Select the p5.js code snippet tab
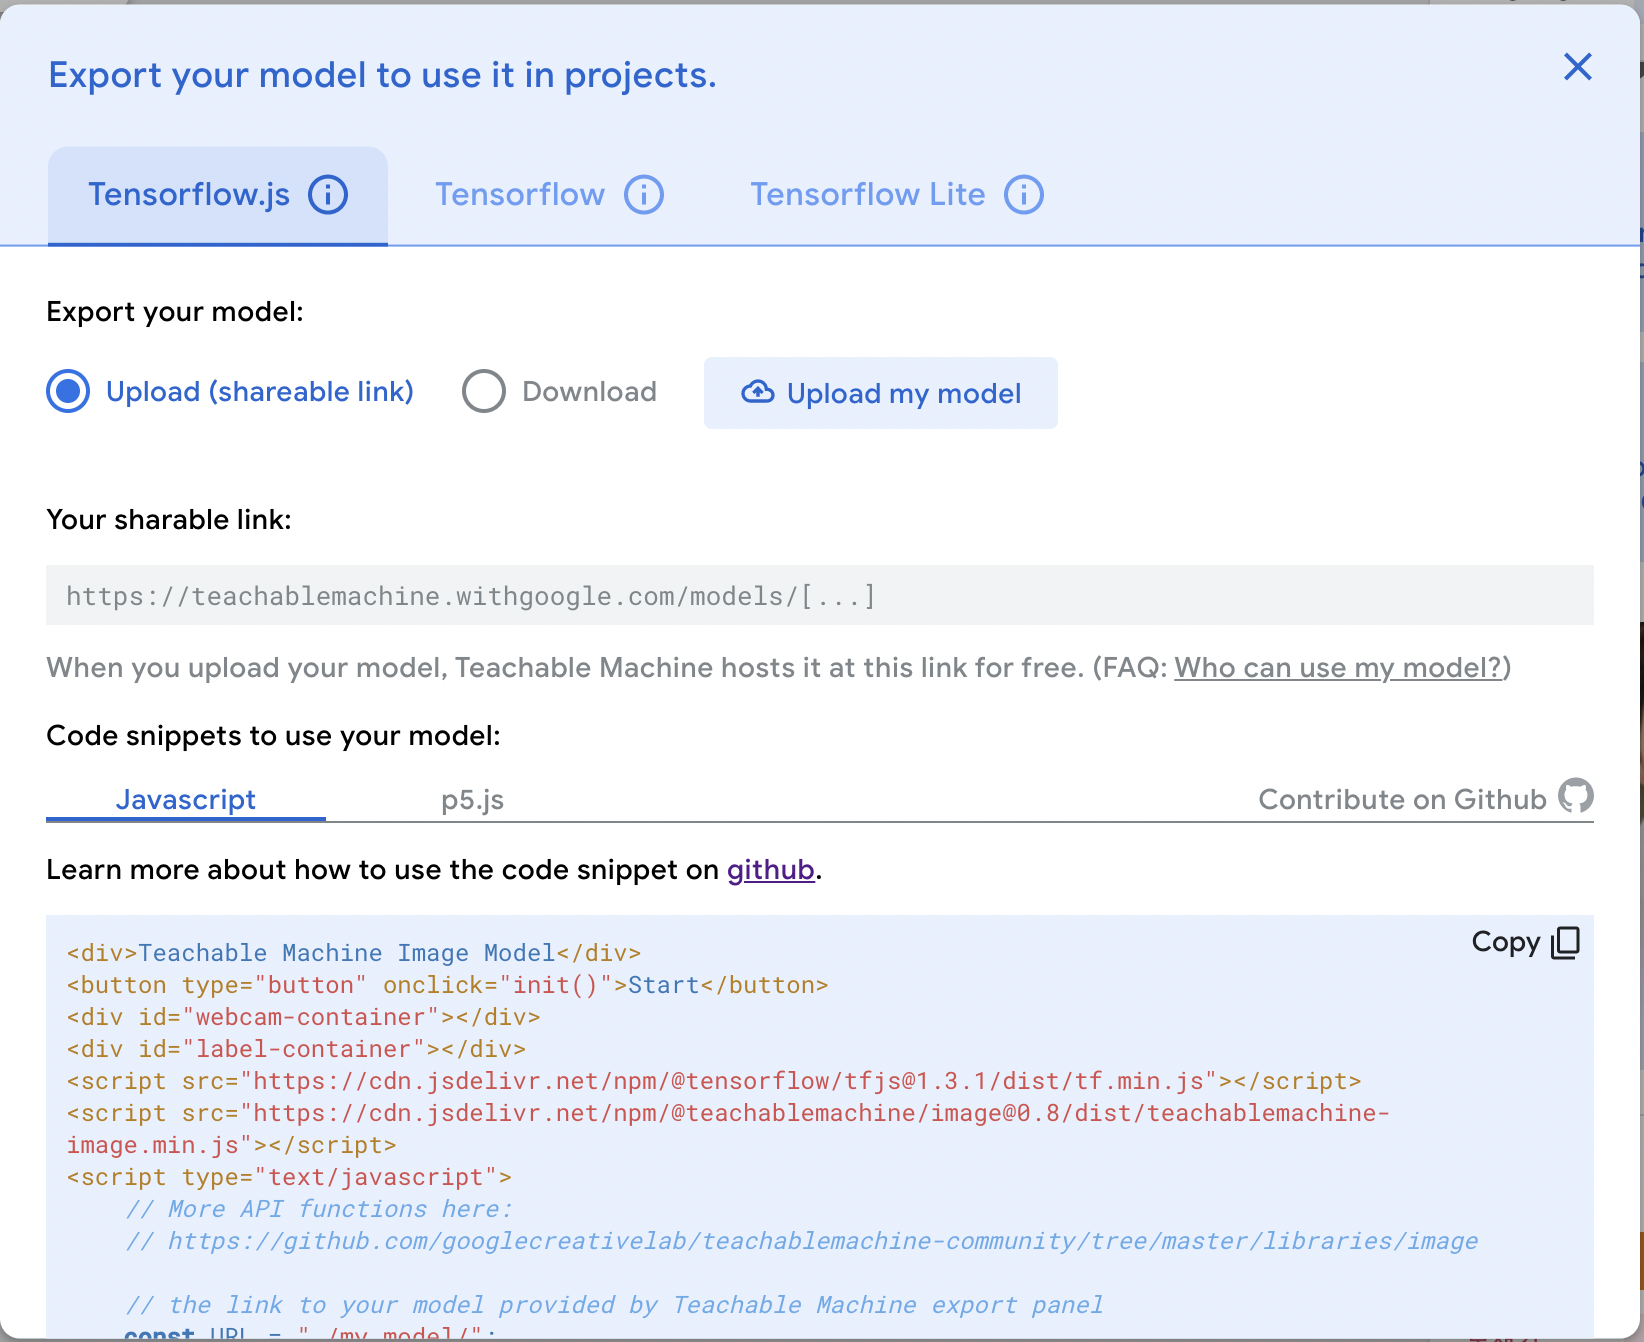1644x1342 pixels. (473, 800)
